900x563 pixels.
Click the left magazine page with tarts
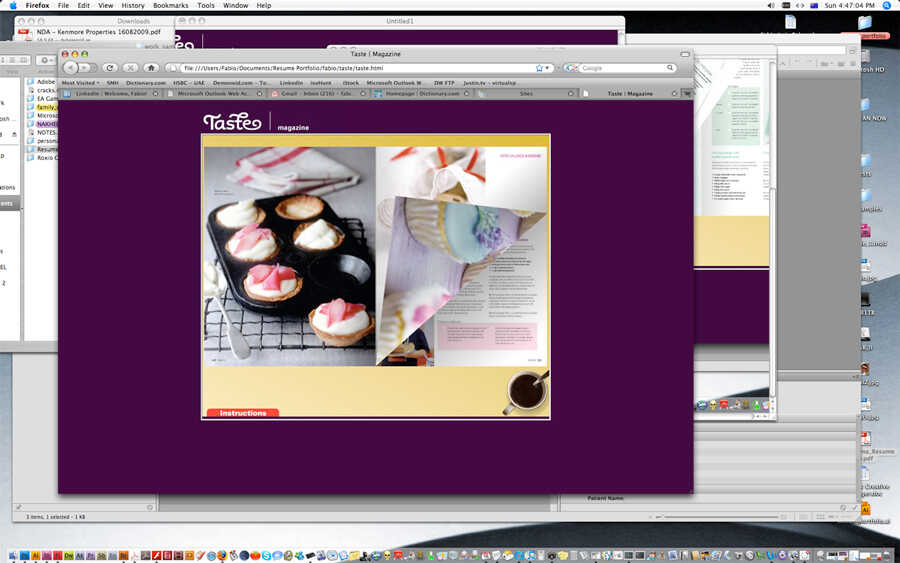coord(290,256)
